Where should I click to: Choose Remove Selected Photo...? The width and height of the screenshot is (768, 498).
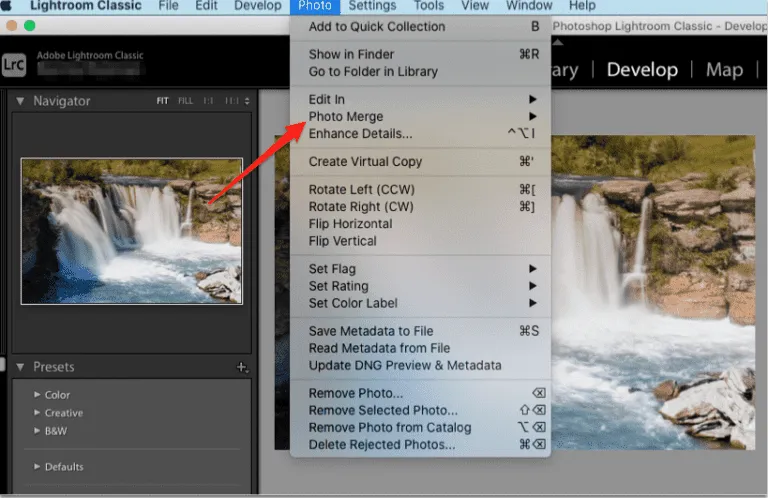[420, 410]
